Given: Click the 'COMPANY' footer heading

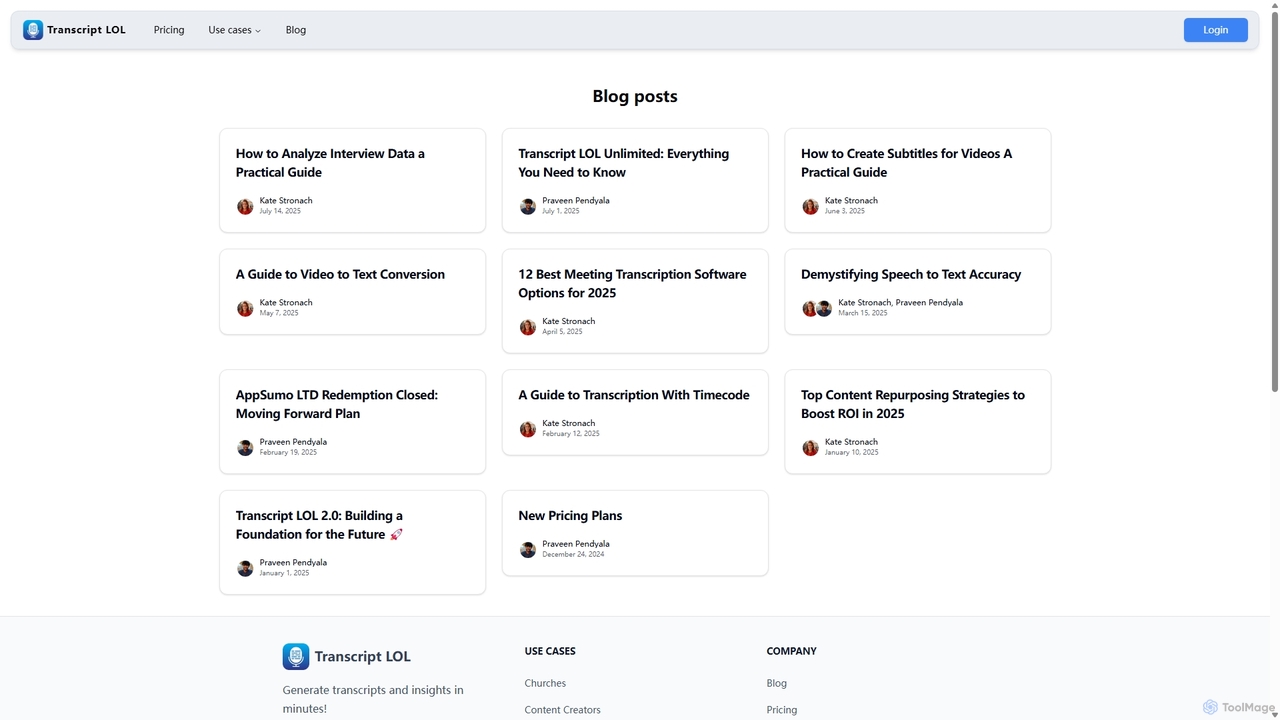Looking at the screenshot, I should coord(791,651).
